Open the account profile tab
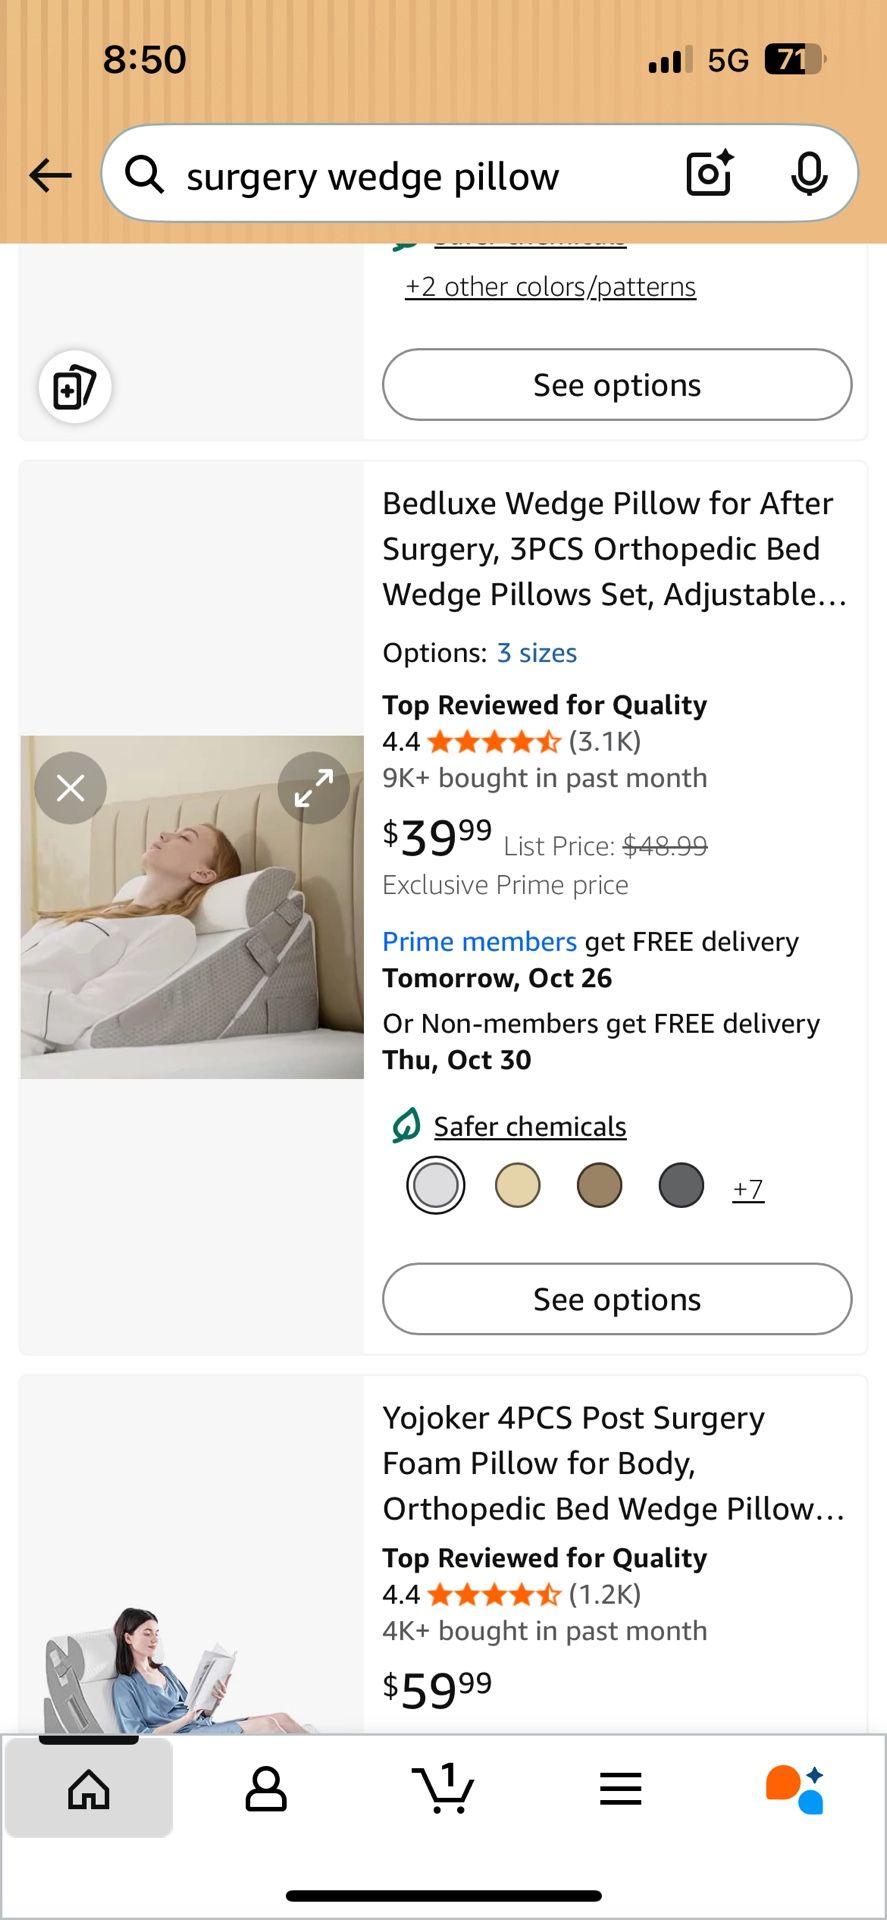 [x=266, y=1789]
